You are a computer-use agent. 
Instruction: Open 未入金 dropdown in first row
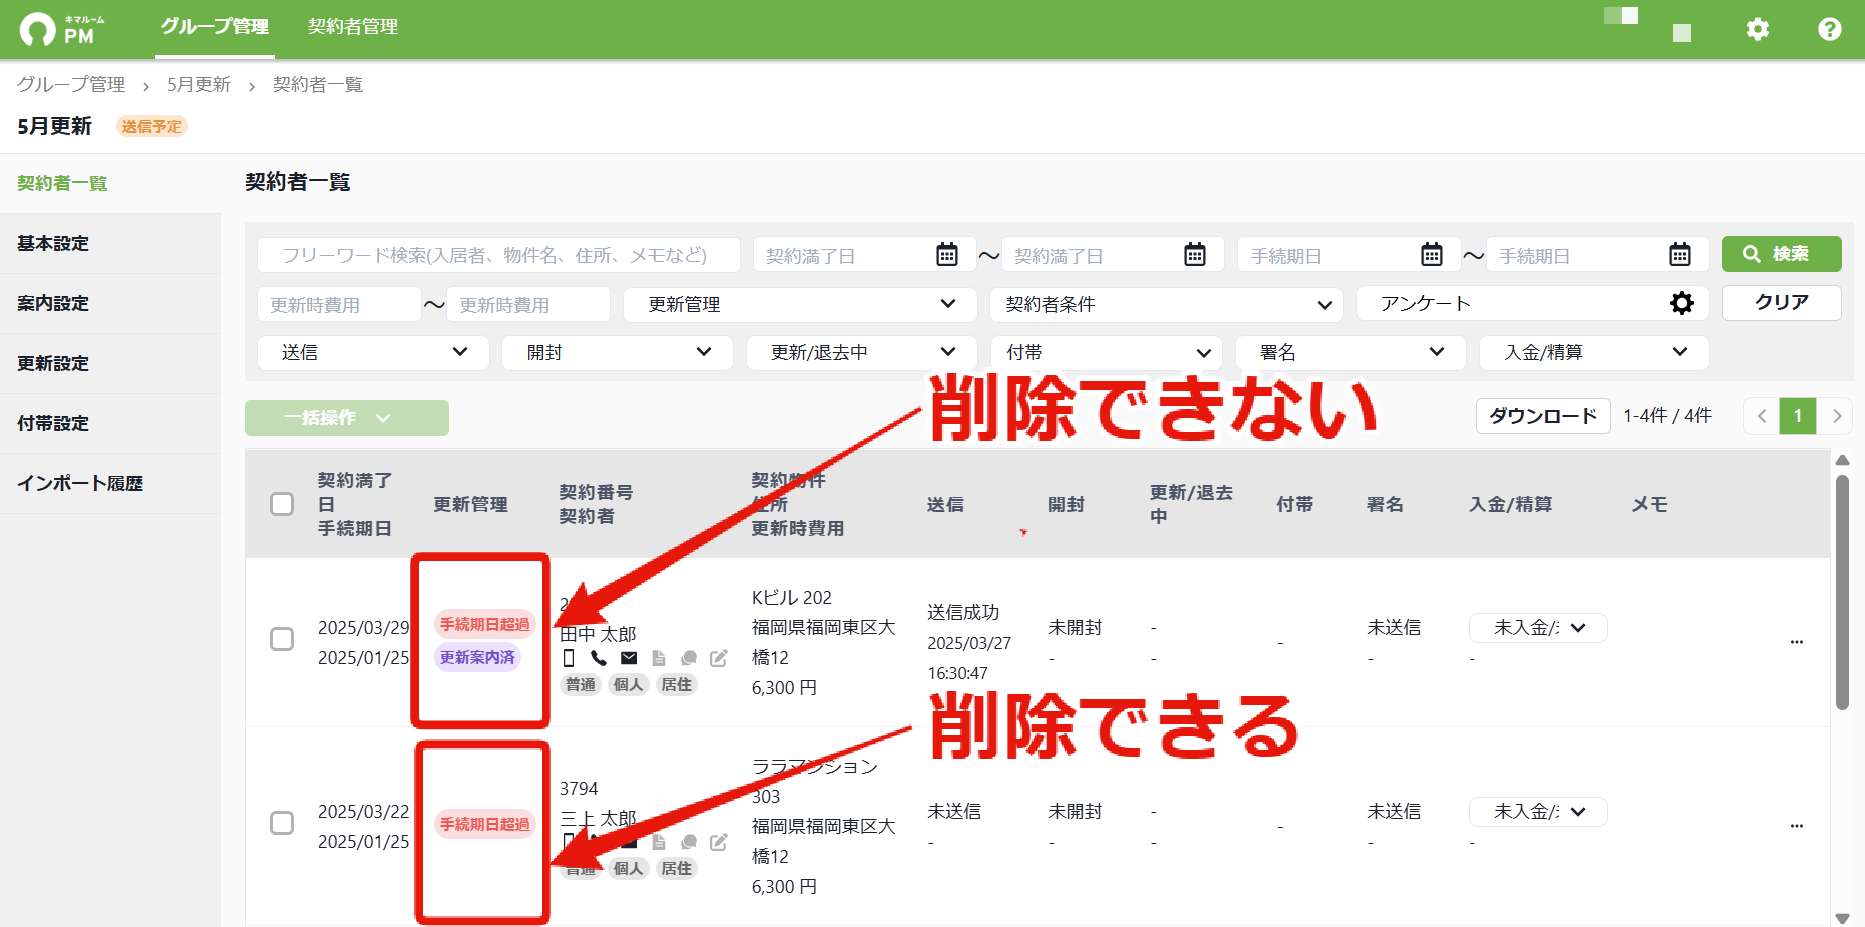coord(1538,628)
